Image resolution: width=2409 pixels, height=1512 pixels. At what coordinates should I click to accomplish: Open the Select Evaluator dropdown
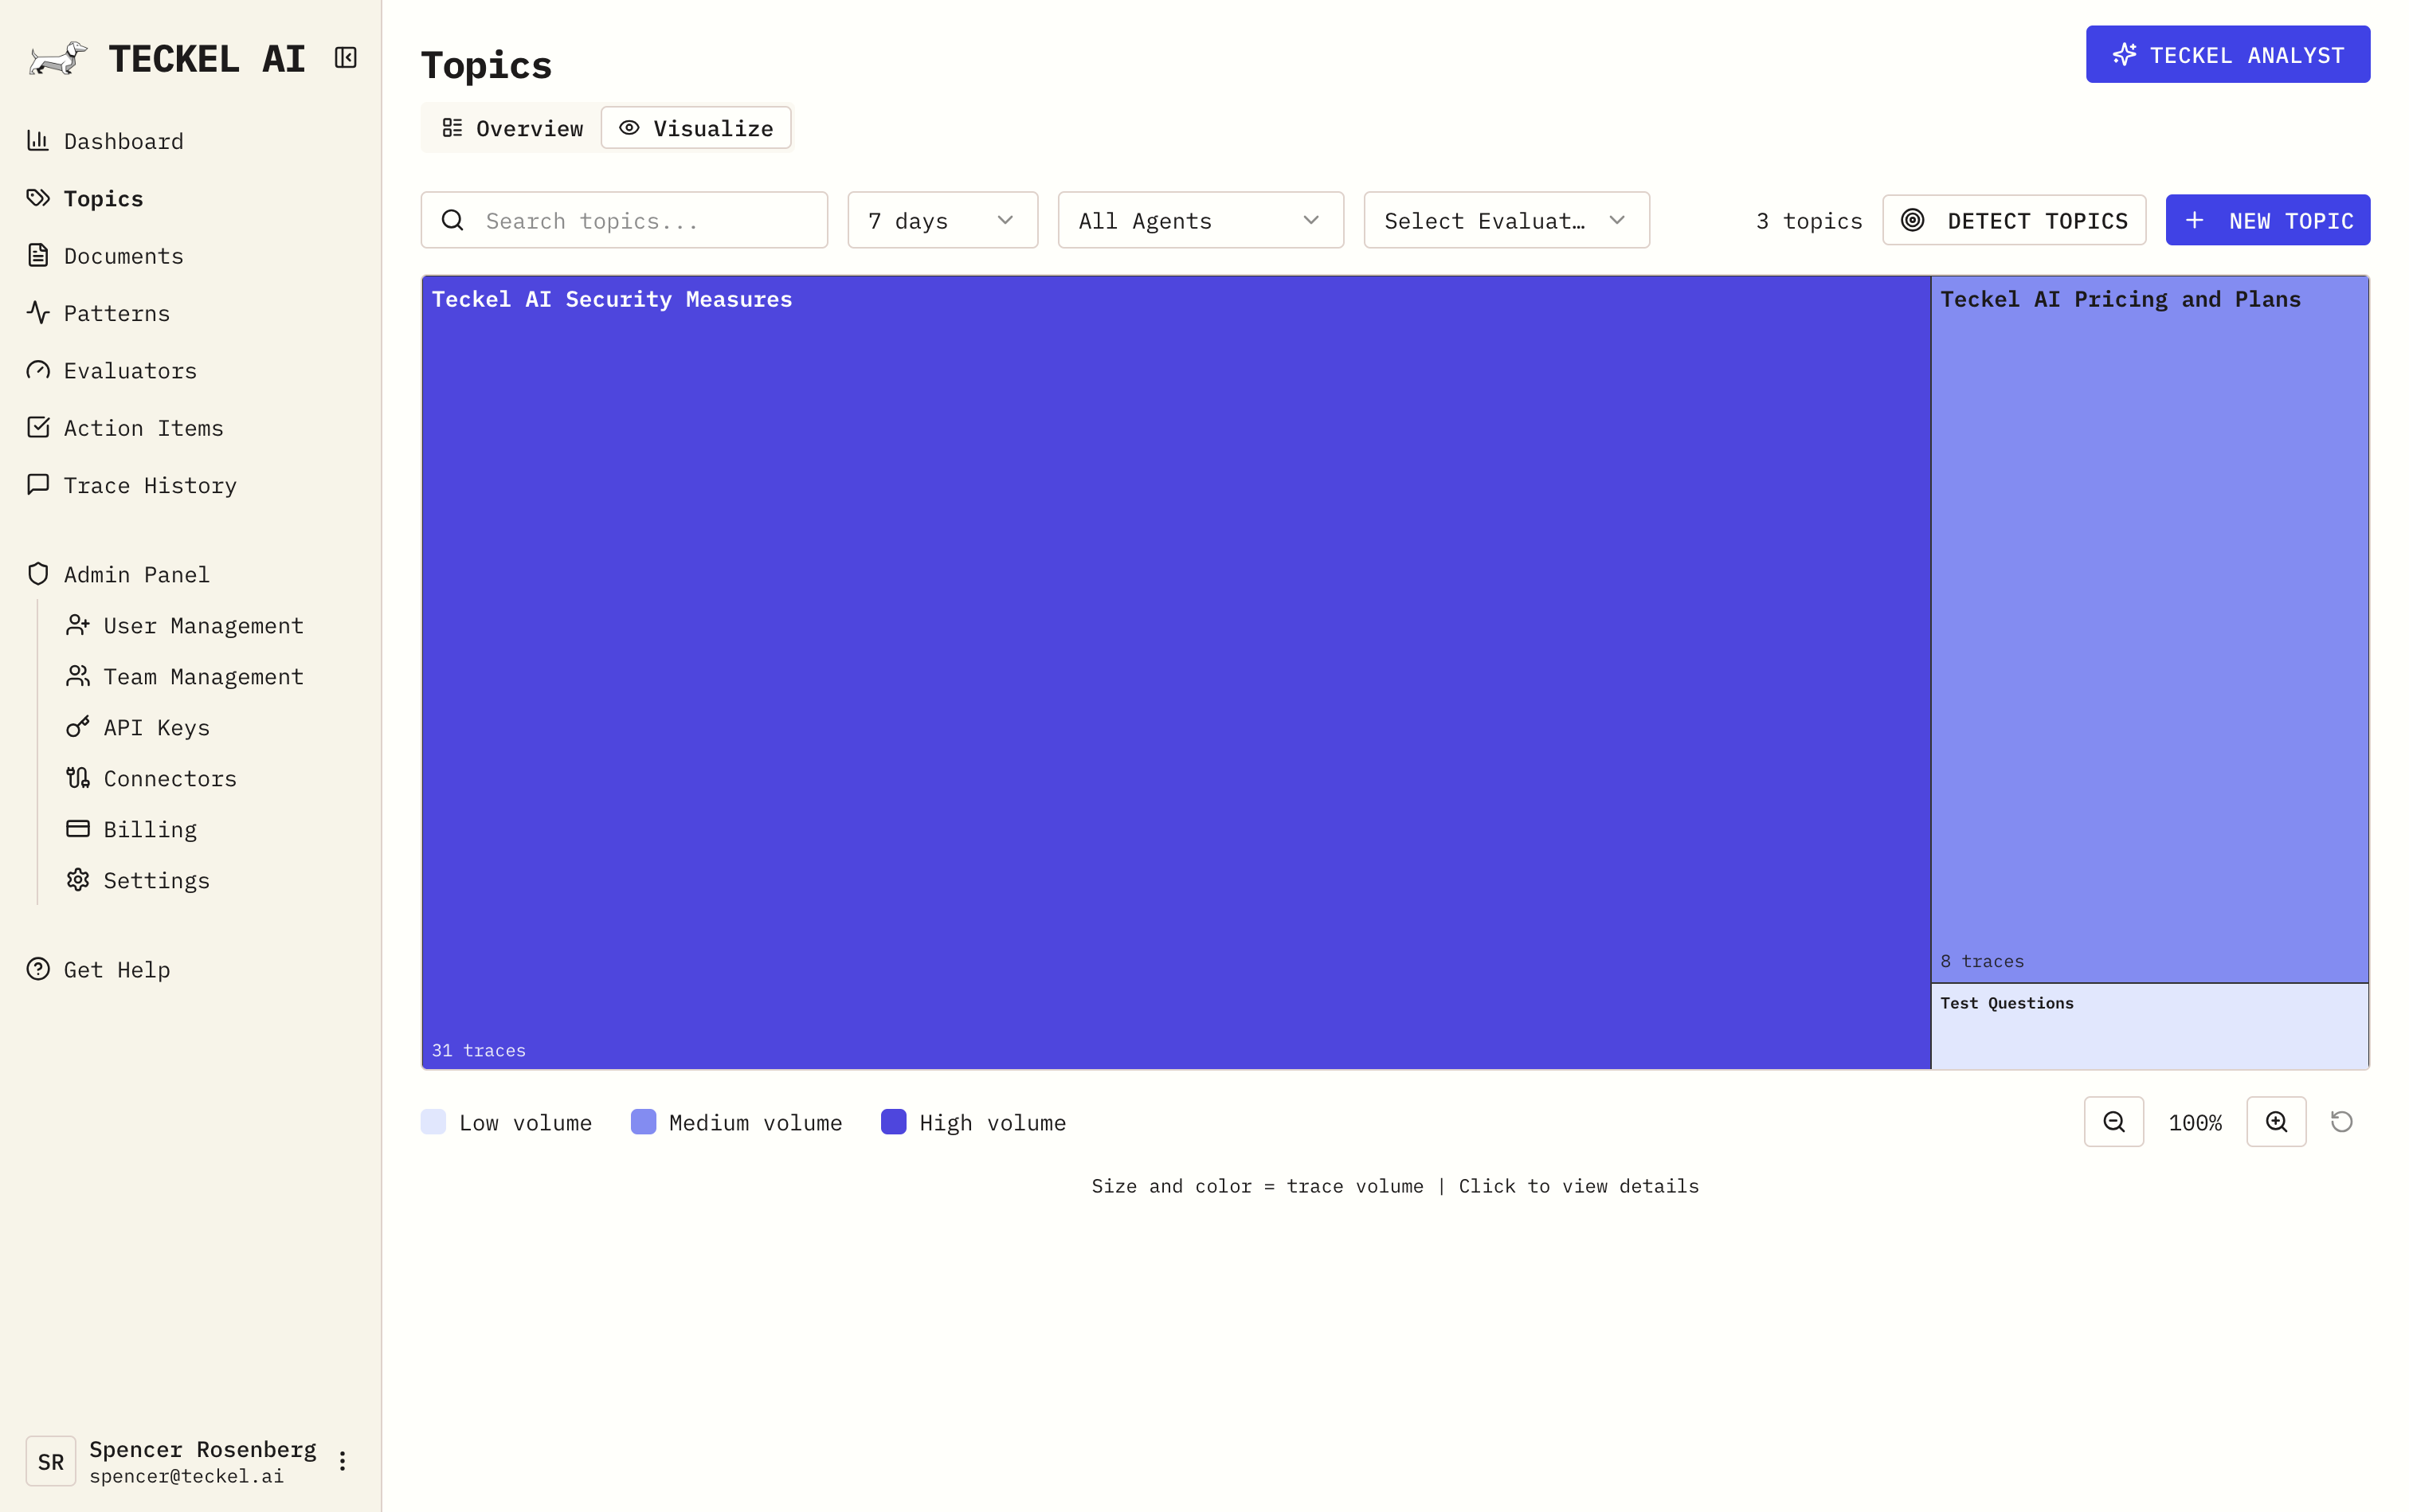pyautogui.click(x=1505, y=220)
